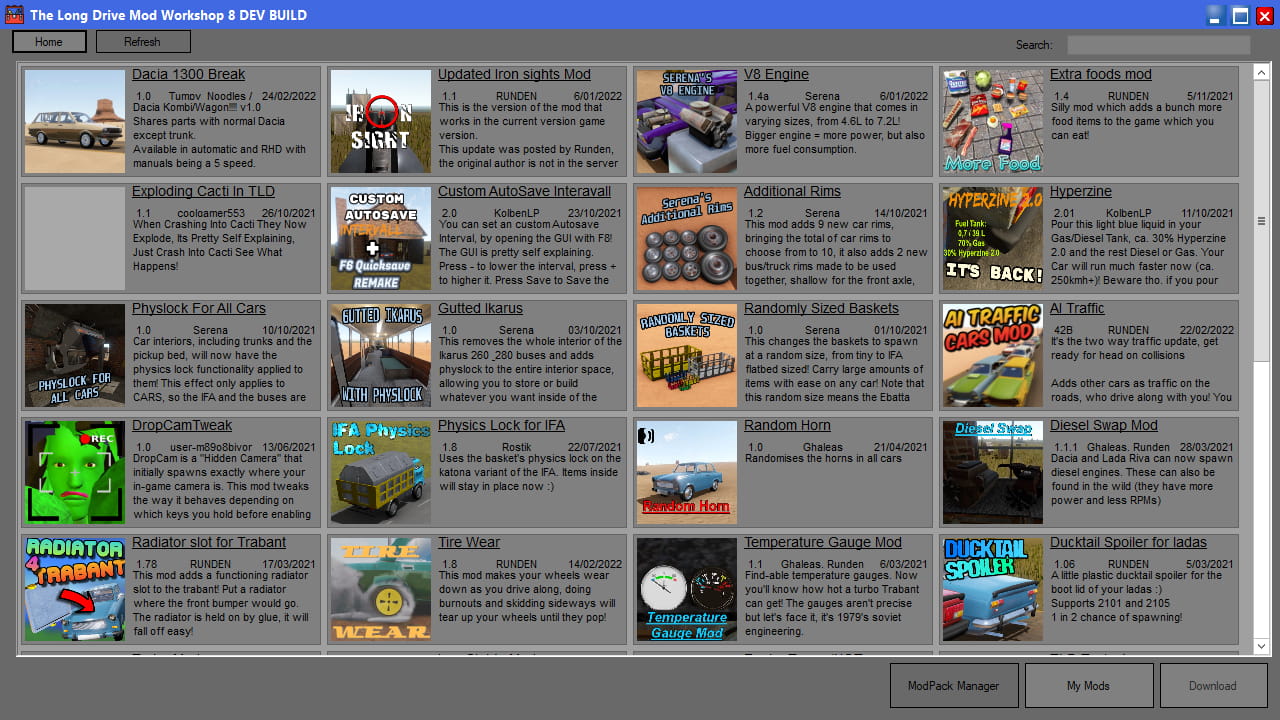Image resolution: width=1280 pixels, height=720 pixels.
Task: Click the DropCamTweak title link
Action: click(x=182, y=426)
